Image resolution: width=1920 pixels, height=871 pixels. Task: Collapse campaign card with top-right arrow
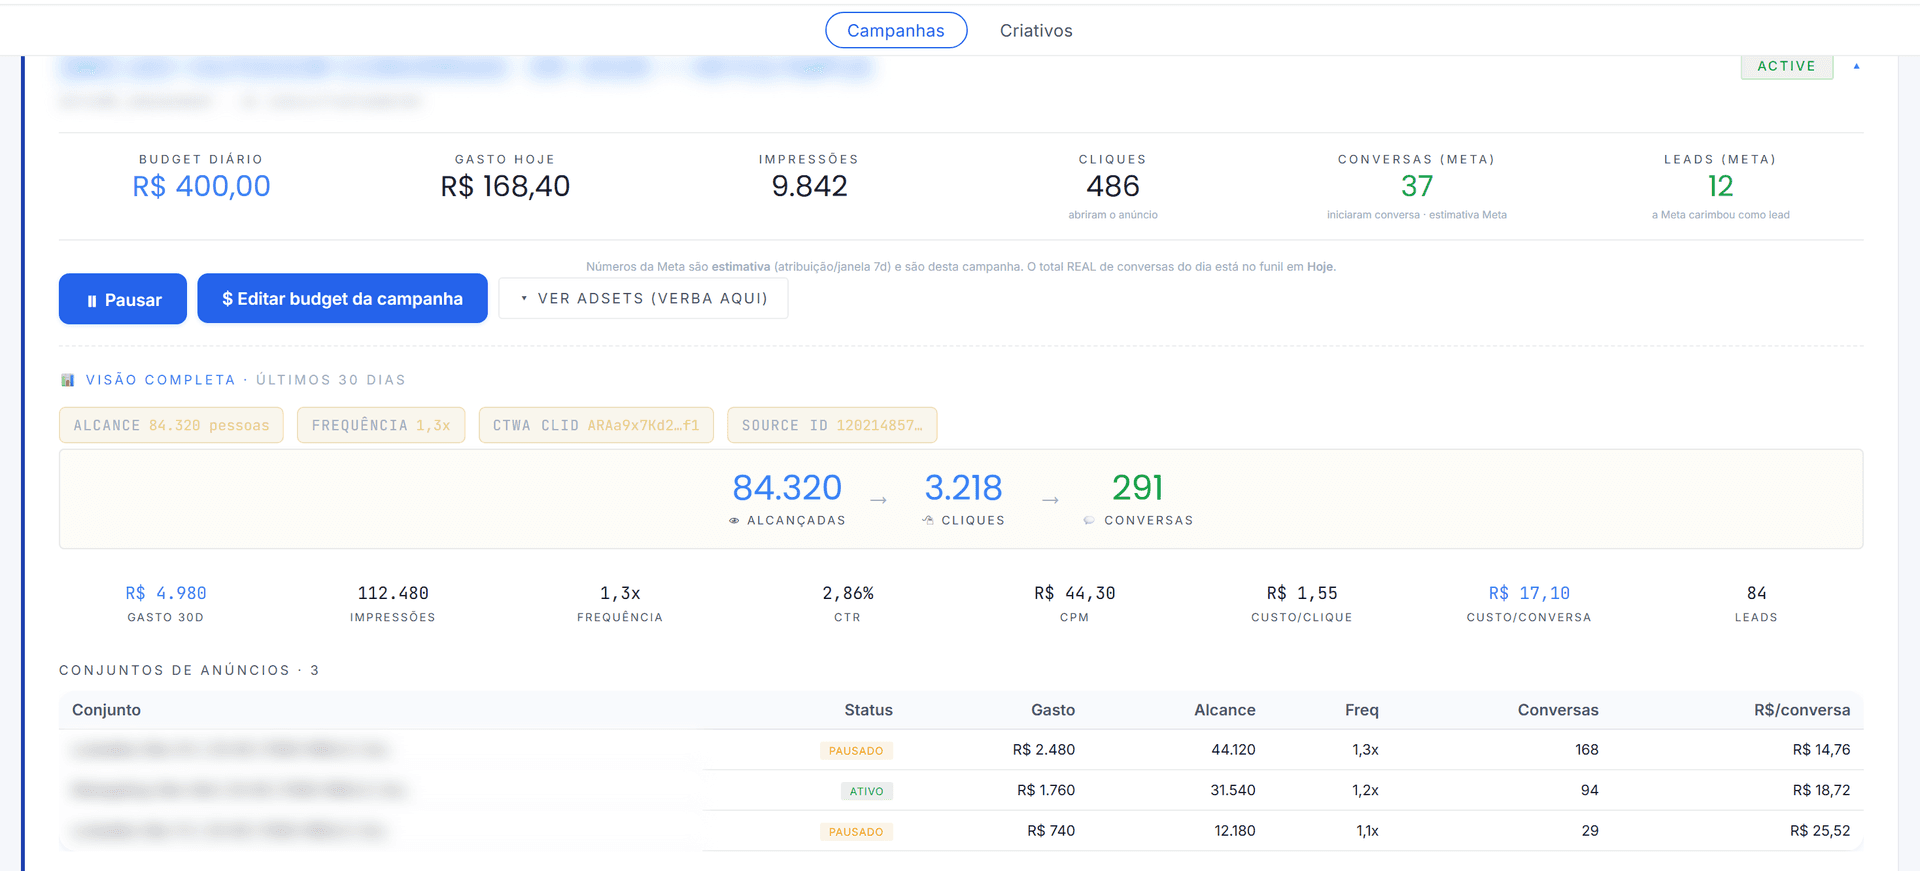1856,66
